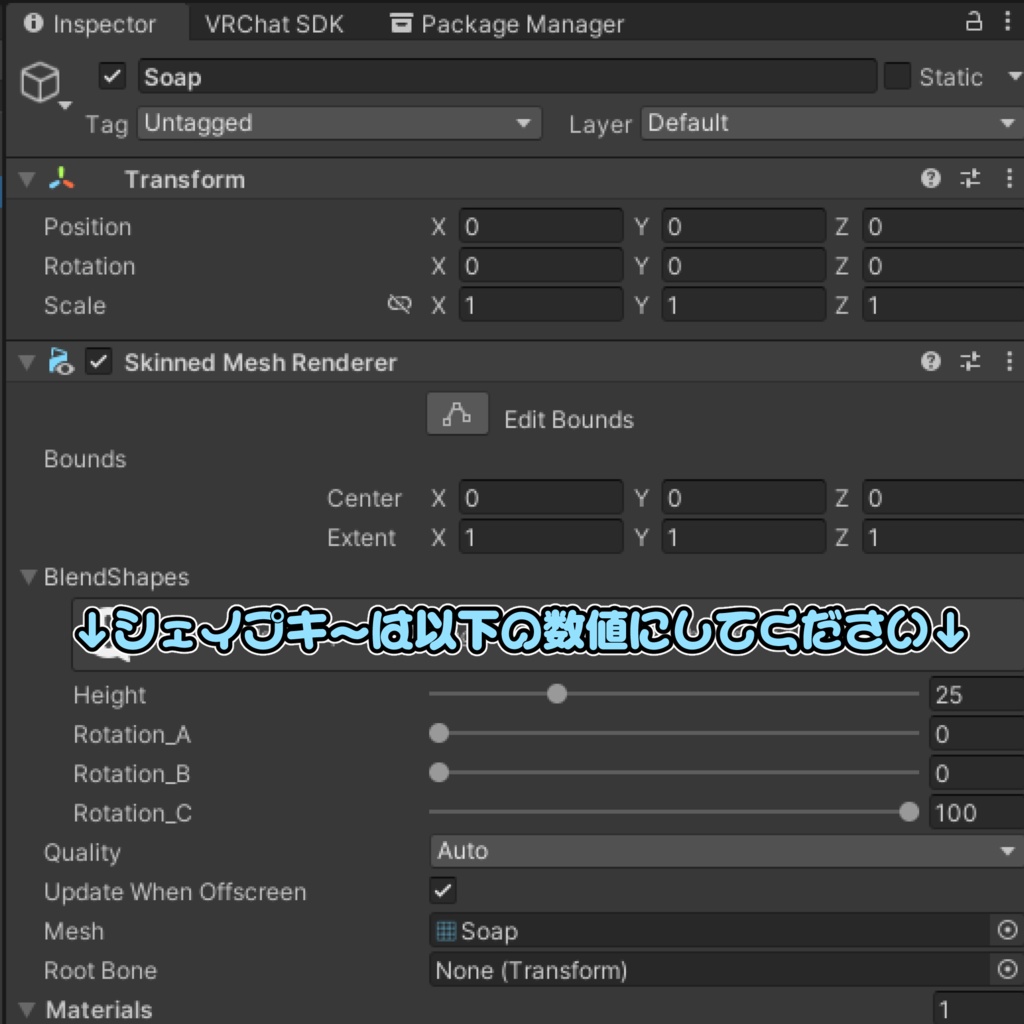
Task: Open Transform component options menu
Action: pyautogui.click(x=1009, y=178)
